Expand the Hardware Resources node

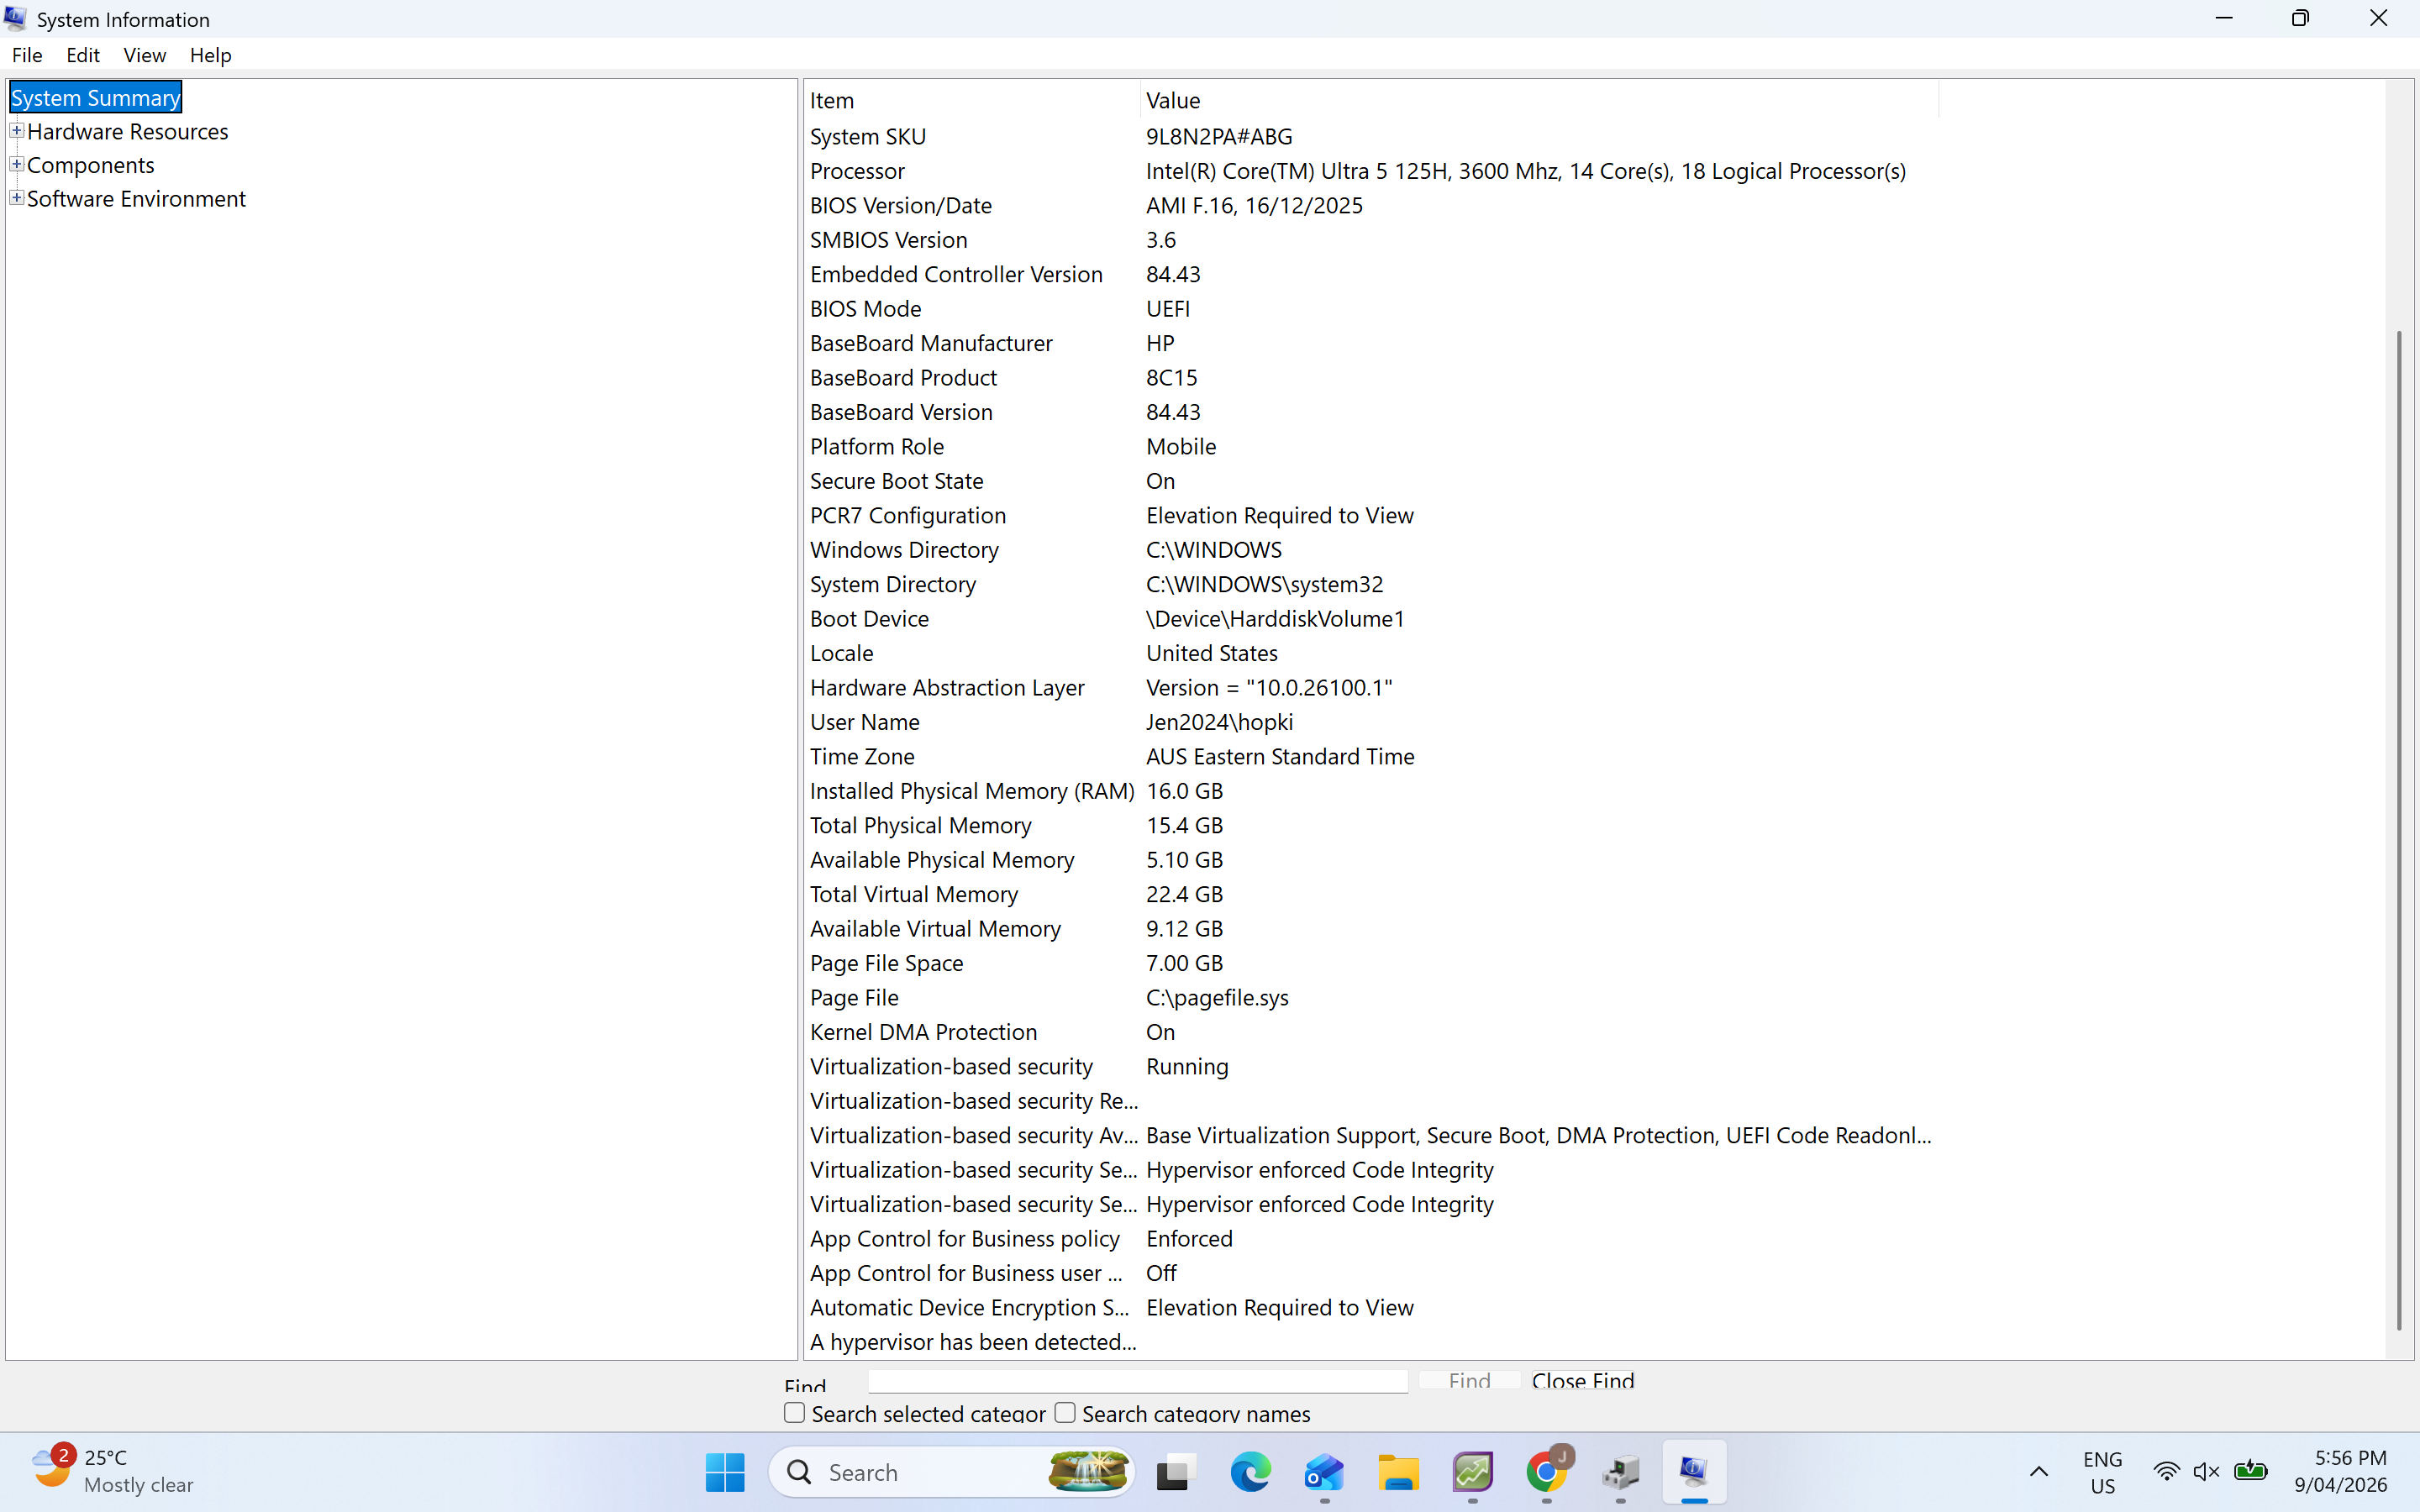tap(16, 131)
